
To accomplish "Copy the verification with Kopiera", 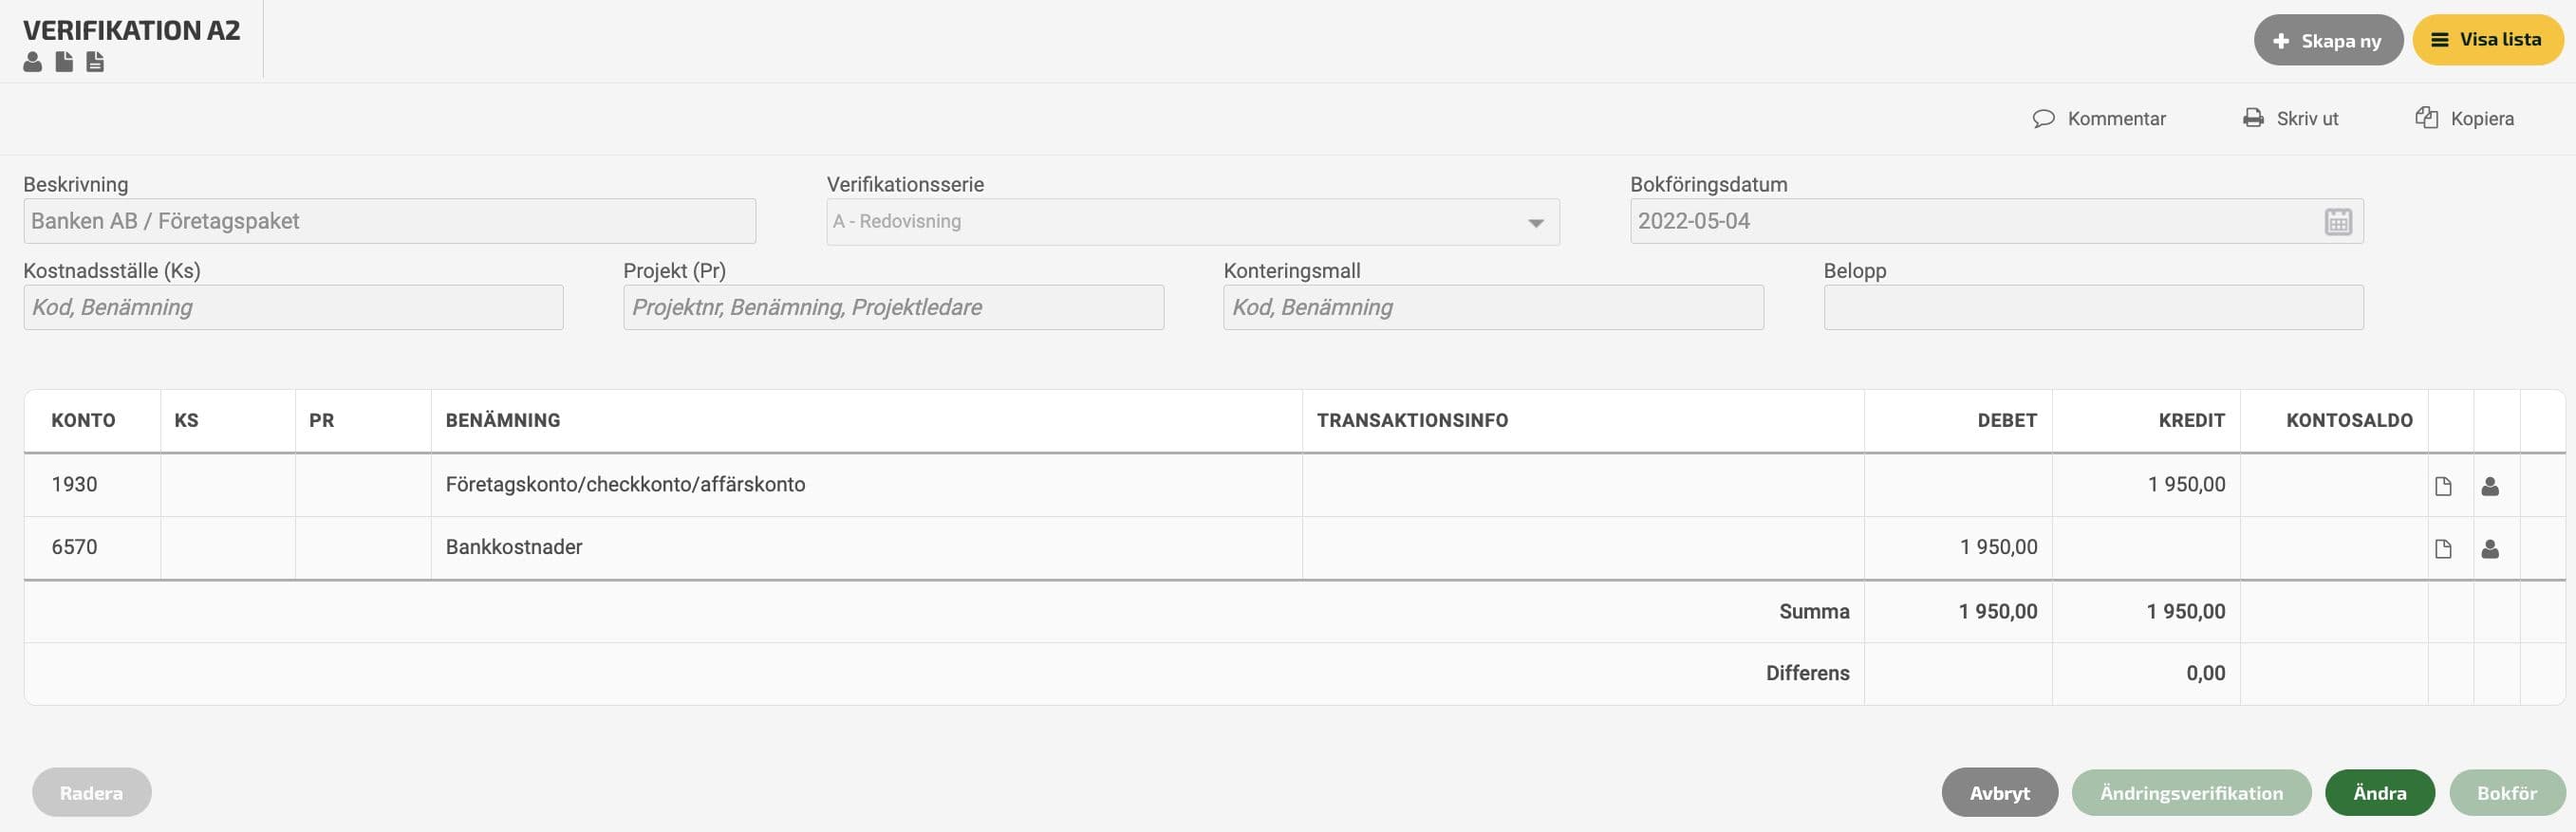I will click(x=2465, y=118).
